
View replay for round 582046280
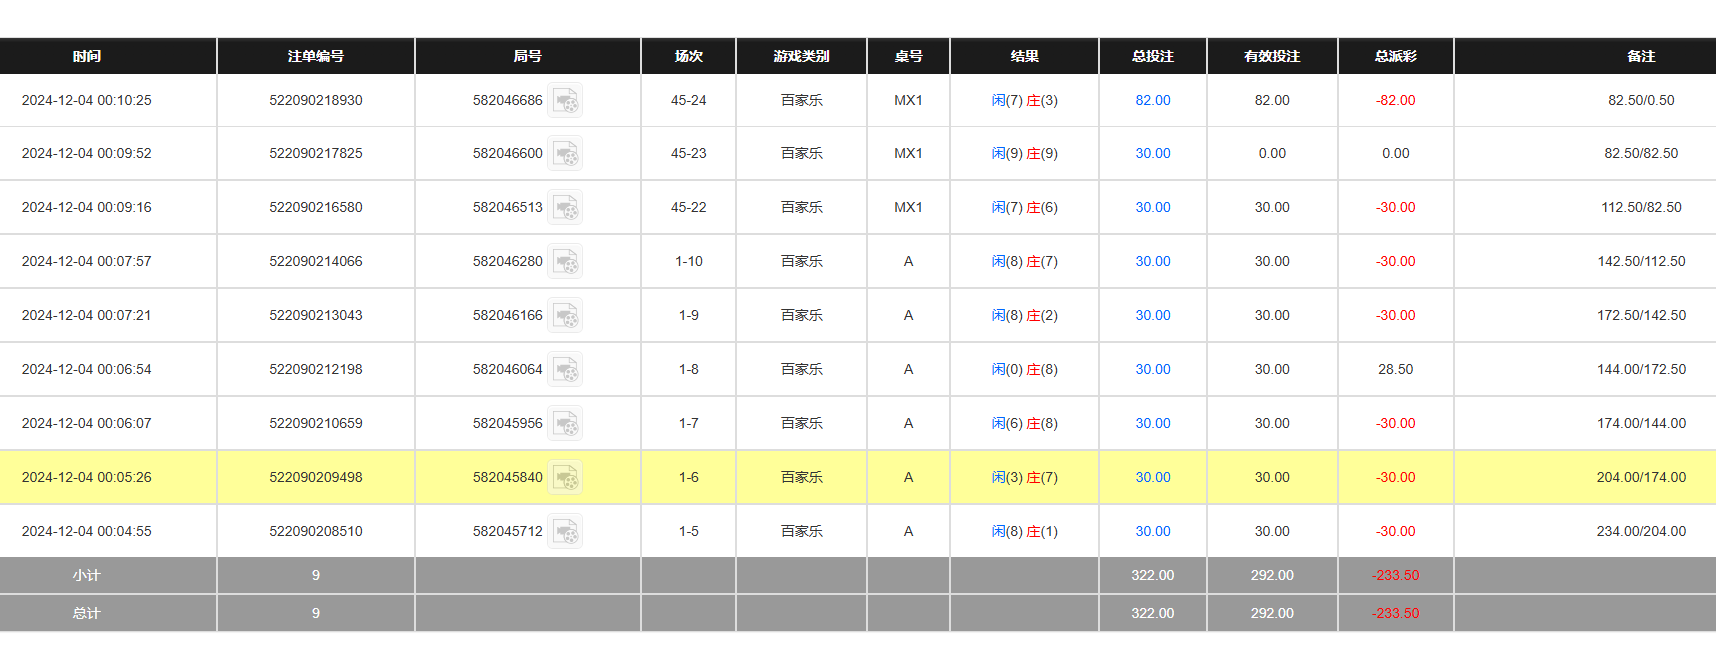click(x=565, y=262)
